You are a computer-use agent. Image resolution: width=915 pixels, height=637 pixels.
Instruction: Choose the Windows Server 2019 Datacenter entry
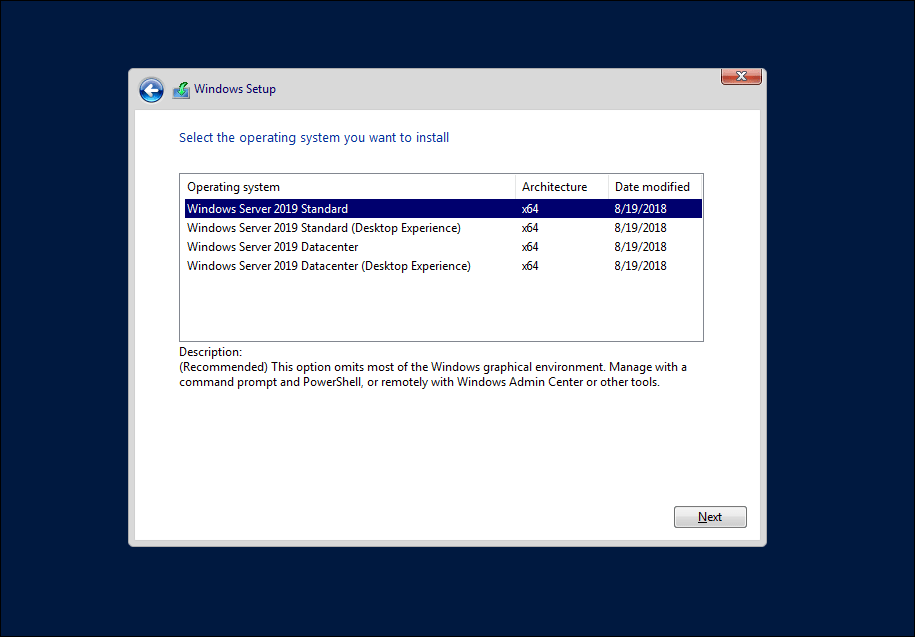(272, 247)
